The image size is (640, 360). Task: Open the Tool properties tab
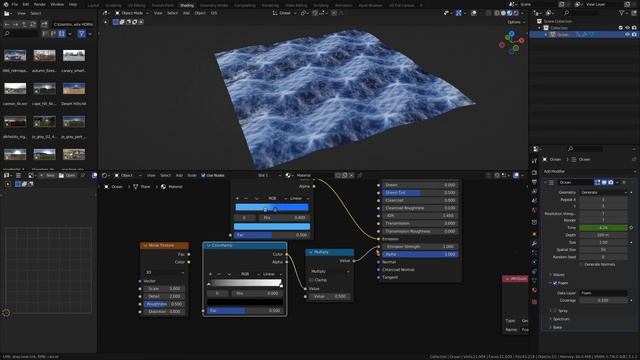534,161
